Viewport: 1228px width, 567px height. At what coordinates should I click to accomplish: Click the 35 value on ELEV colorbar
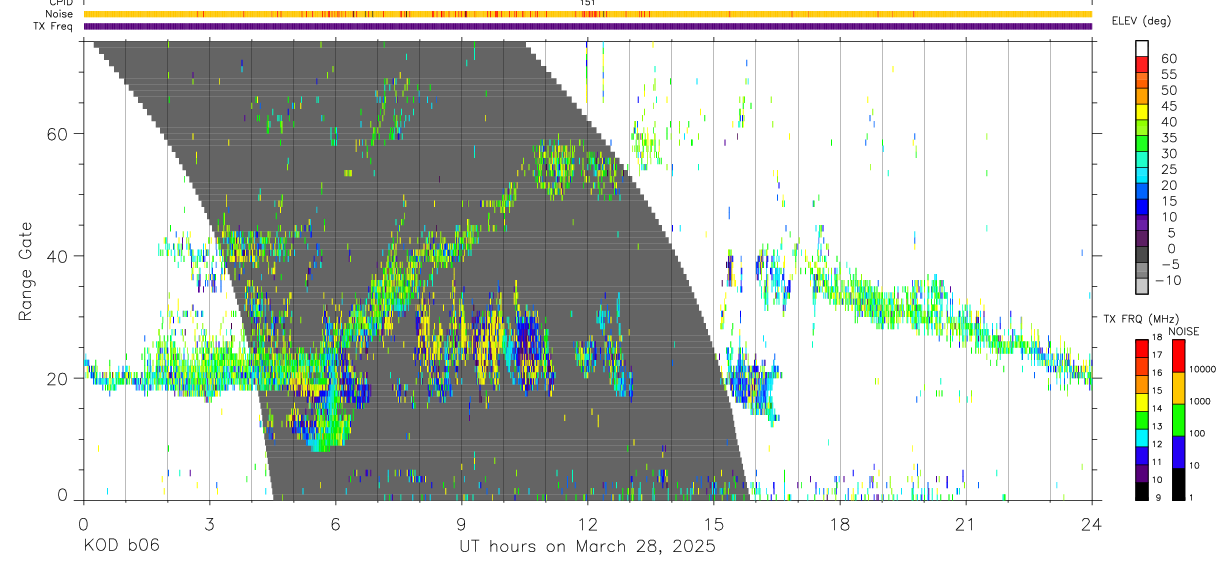click(x=1169, y=137)
